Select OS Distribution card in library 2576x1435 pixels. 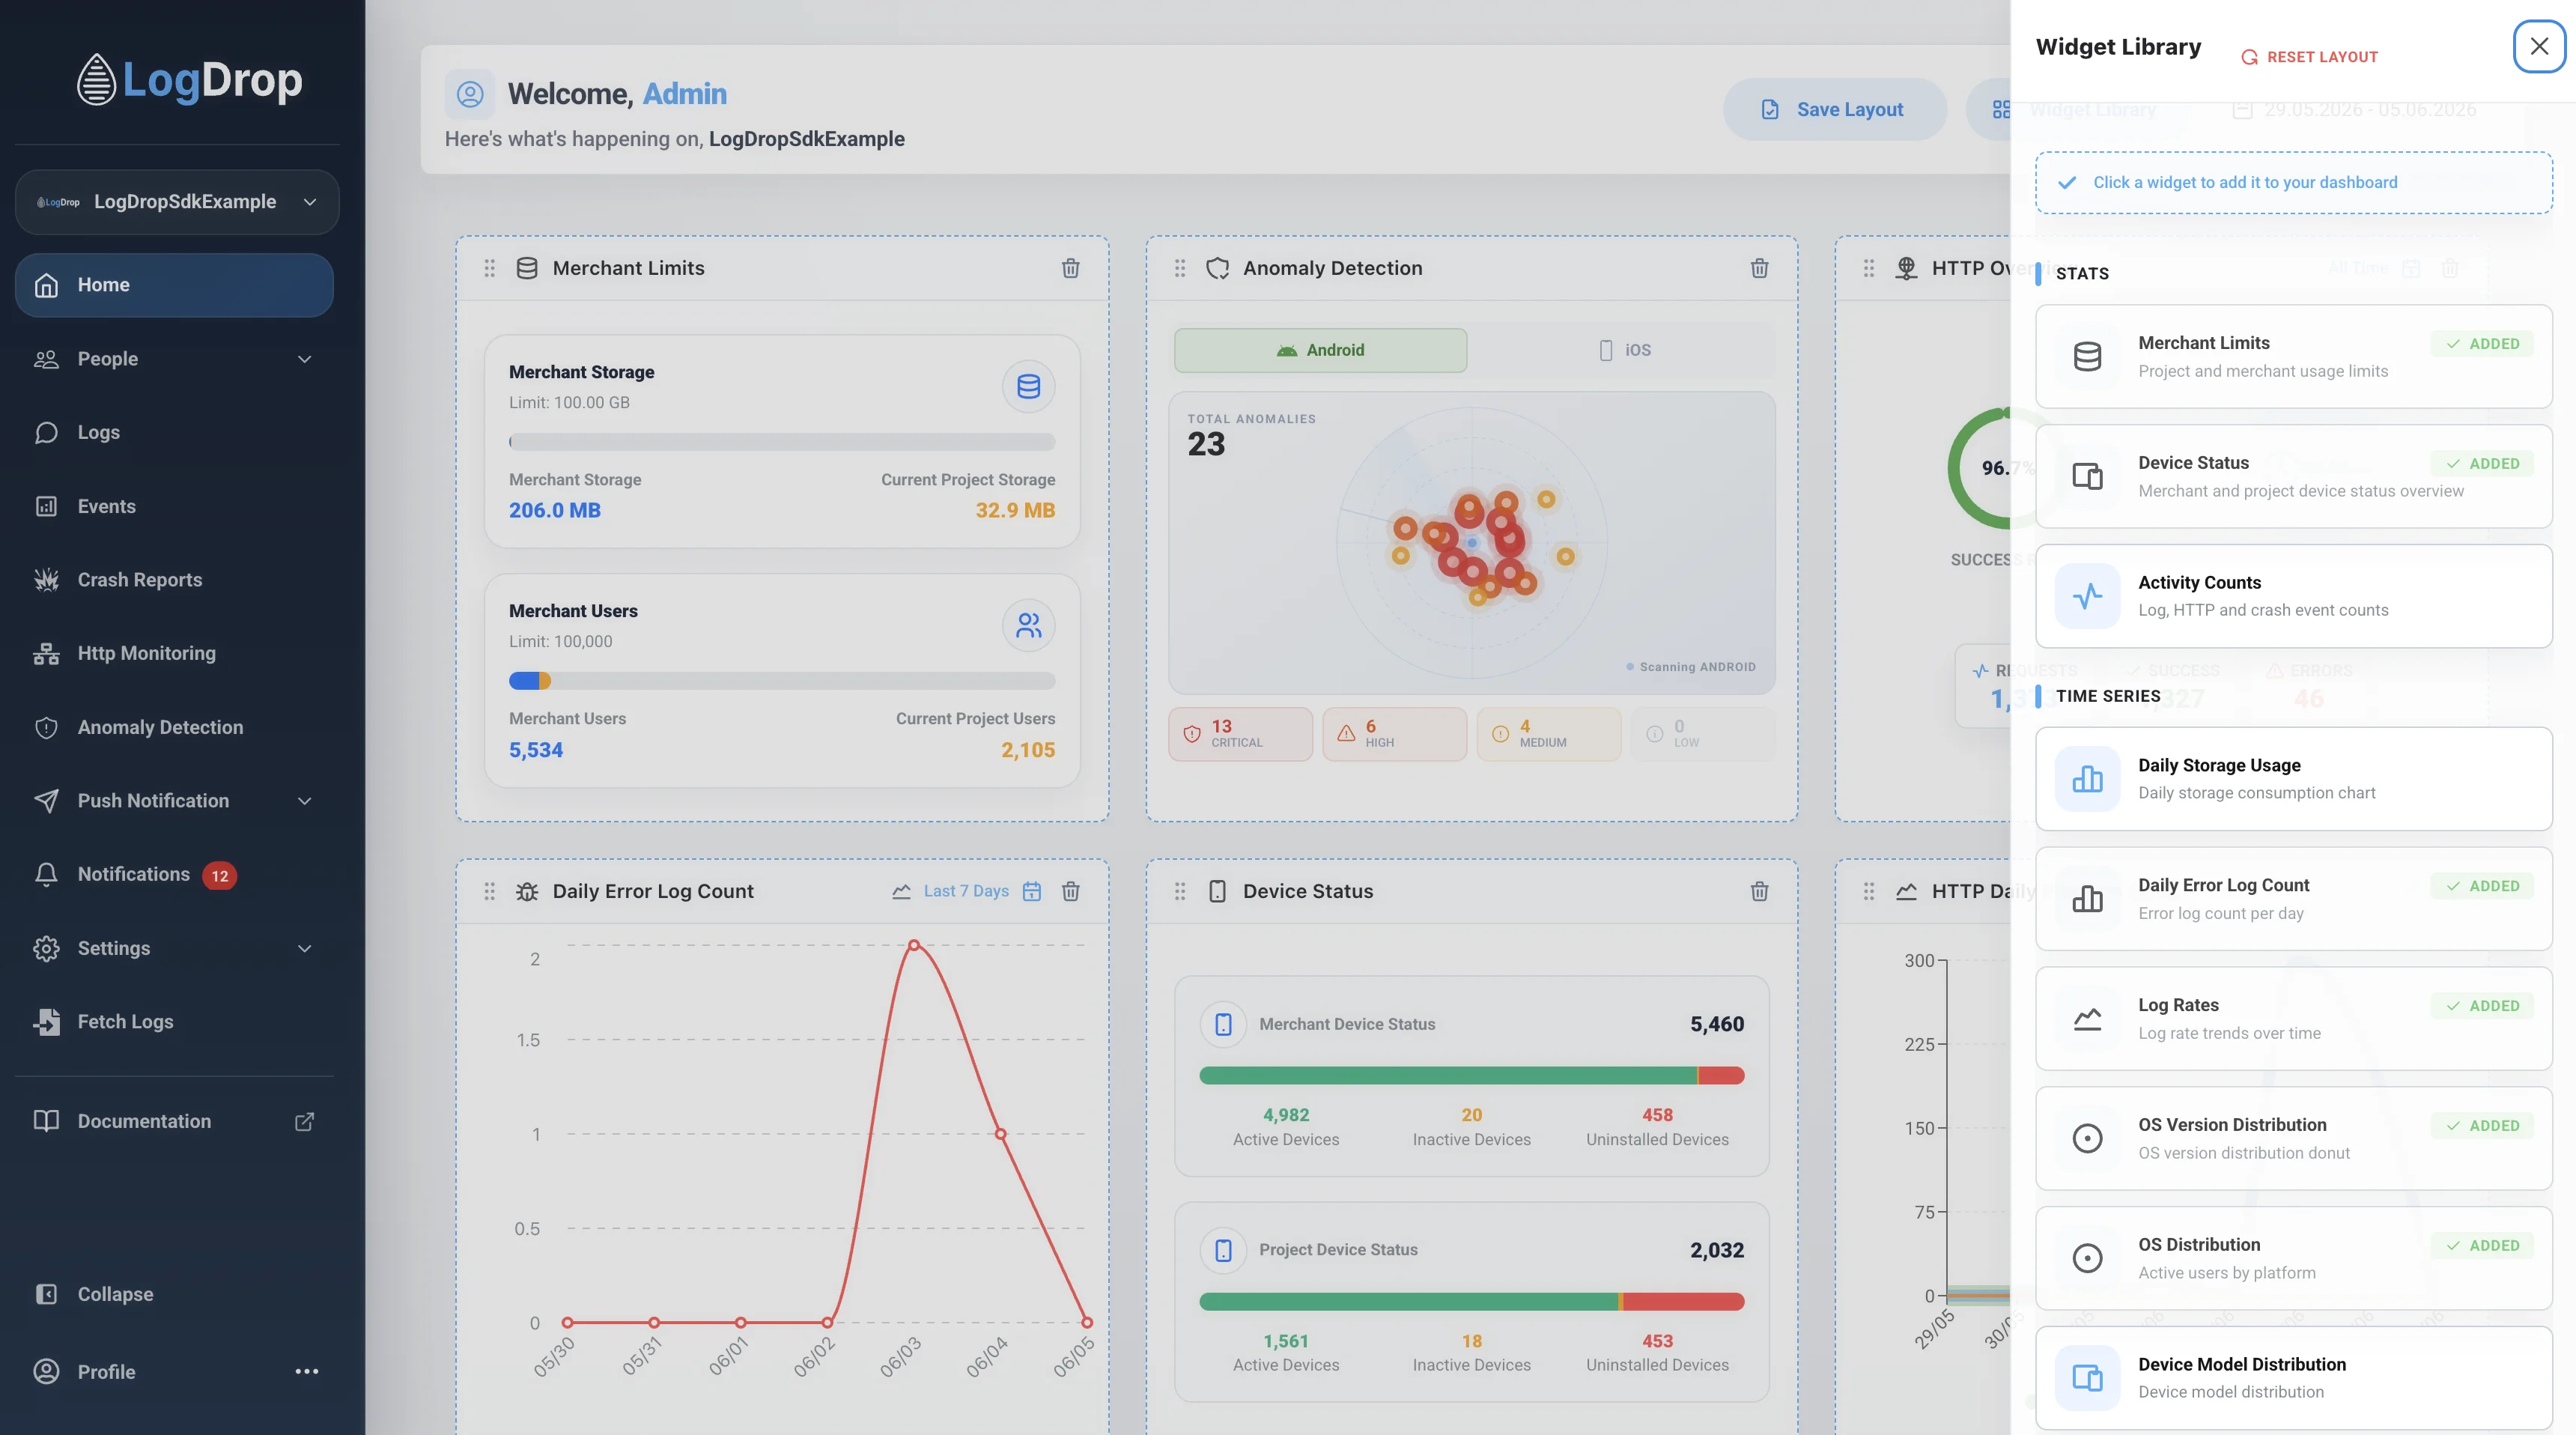tap(2293, 1258)
